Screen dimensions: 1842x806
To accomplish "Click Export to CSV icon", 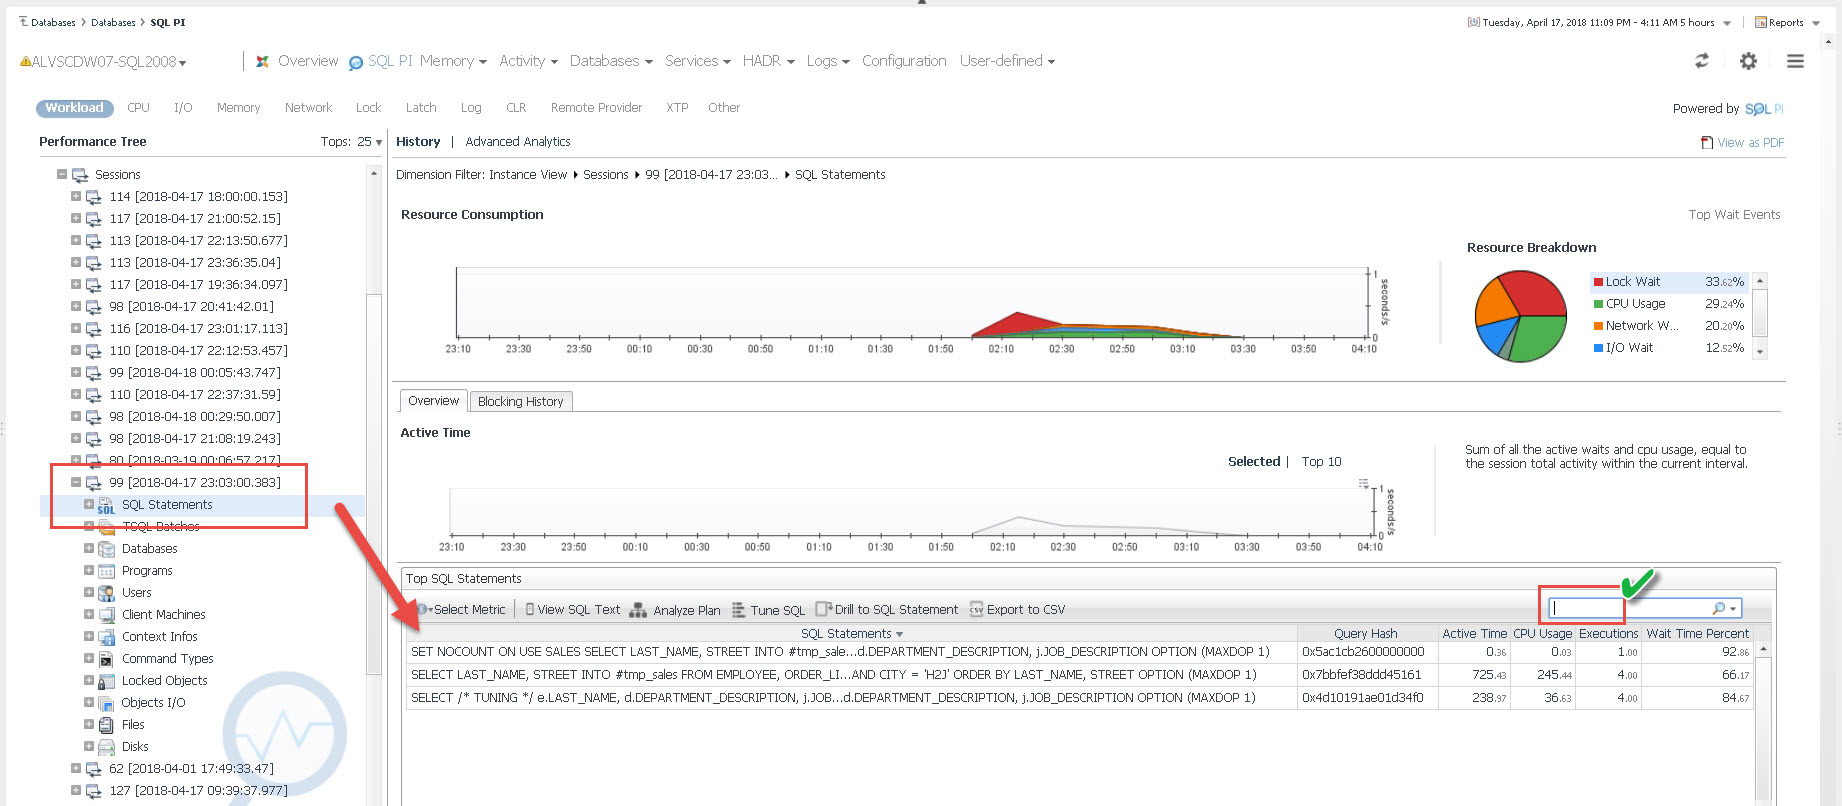I will 977,610.
